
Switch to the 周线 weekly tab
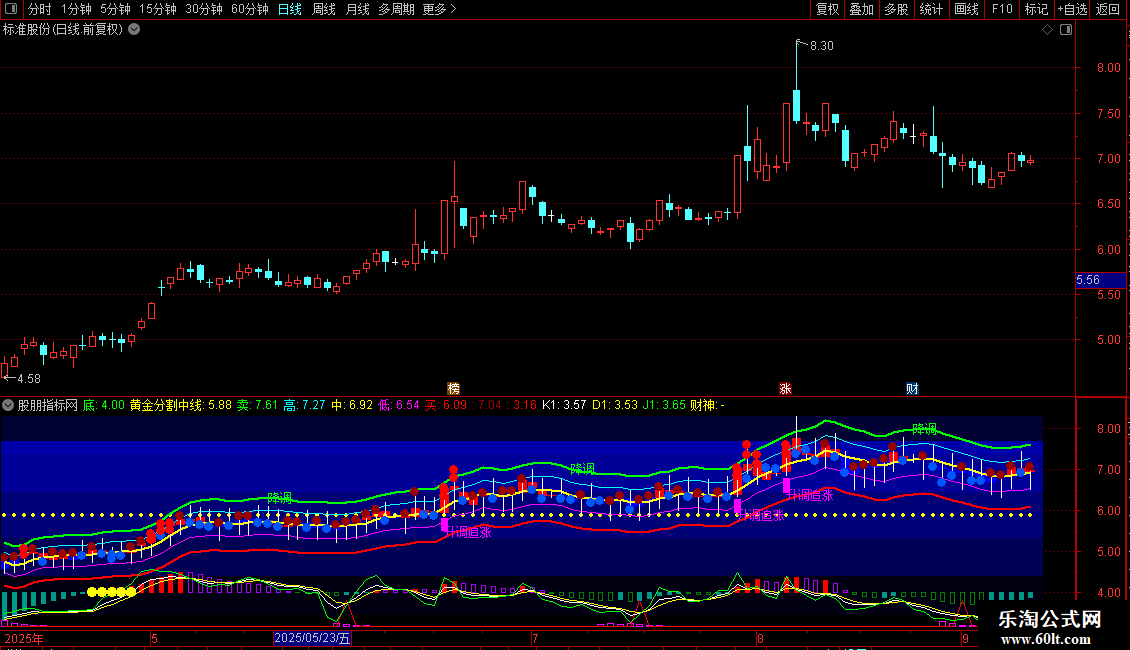[324, 9]
